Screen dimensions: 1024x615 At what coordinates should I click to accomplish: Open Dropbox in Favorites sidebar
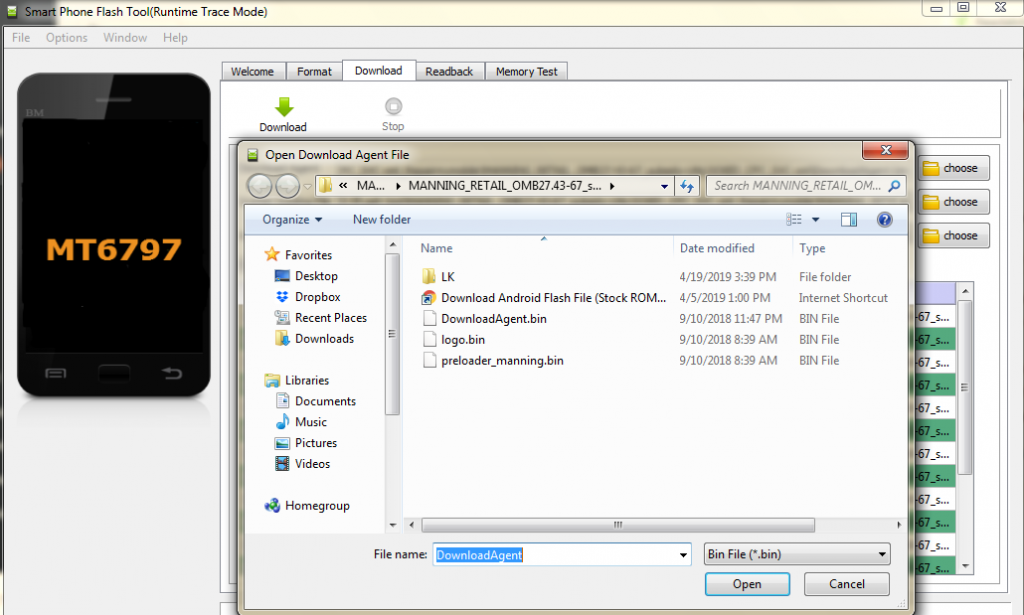317,297
